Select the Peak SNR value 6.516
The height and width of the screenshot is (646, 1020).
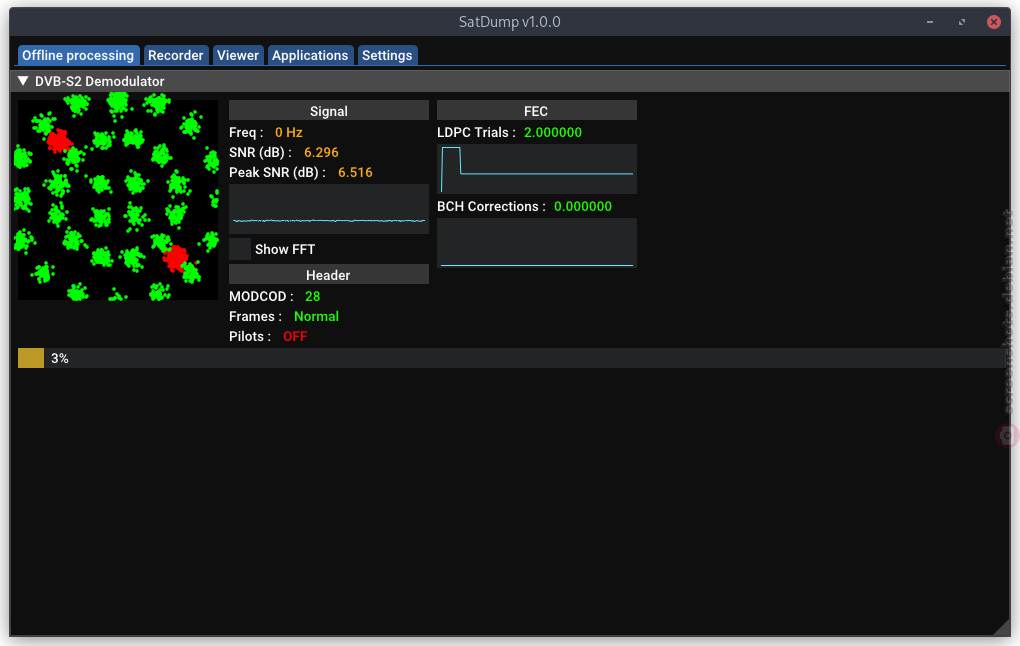[x=355, y=172]
